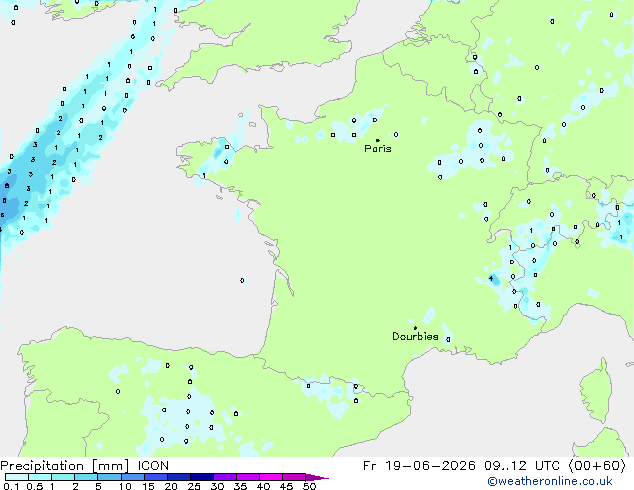Click the forecast date 'Fr 19-06-2026' text

click(419, 466)
